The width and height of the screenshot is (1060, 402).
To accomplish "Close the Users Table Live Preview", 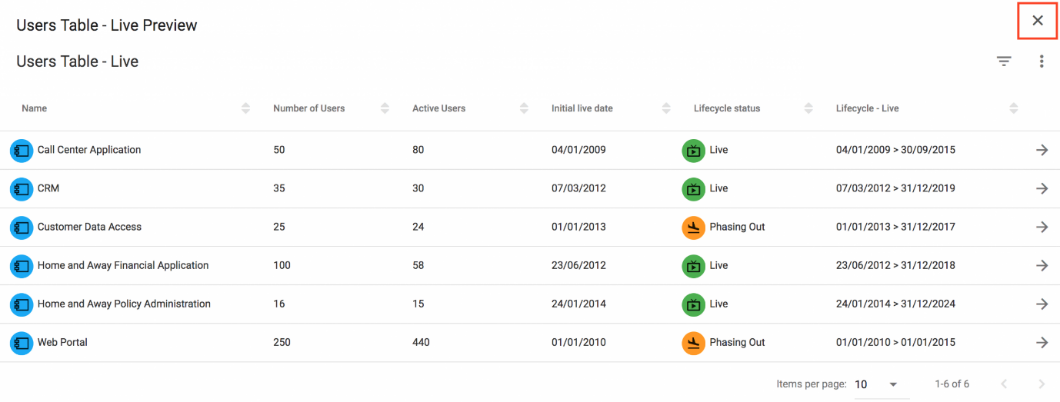I will [1037, 21].
